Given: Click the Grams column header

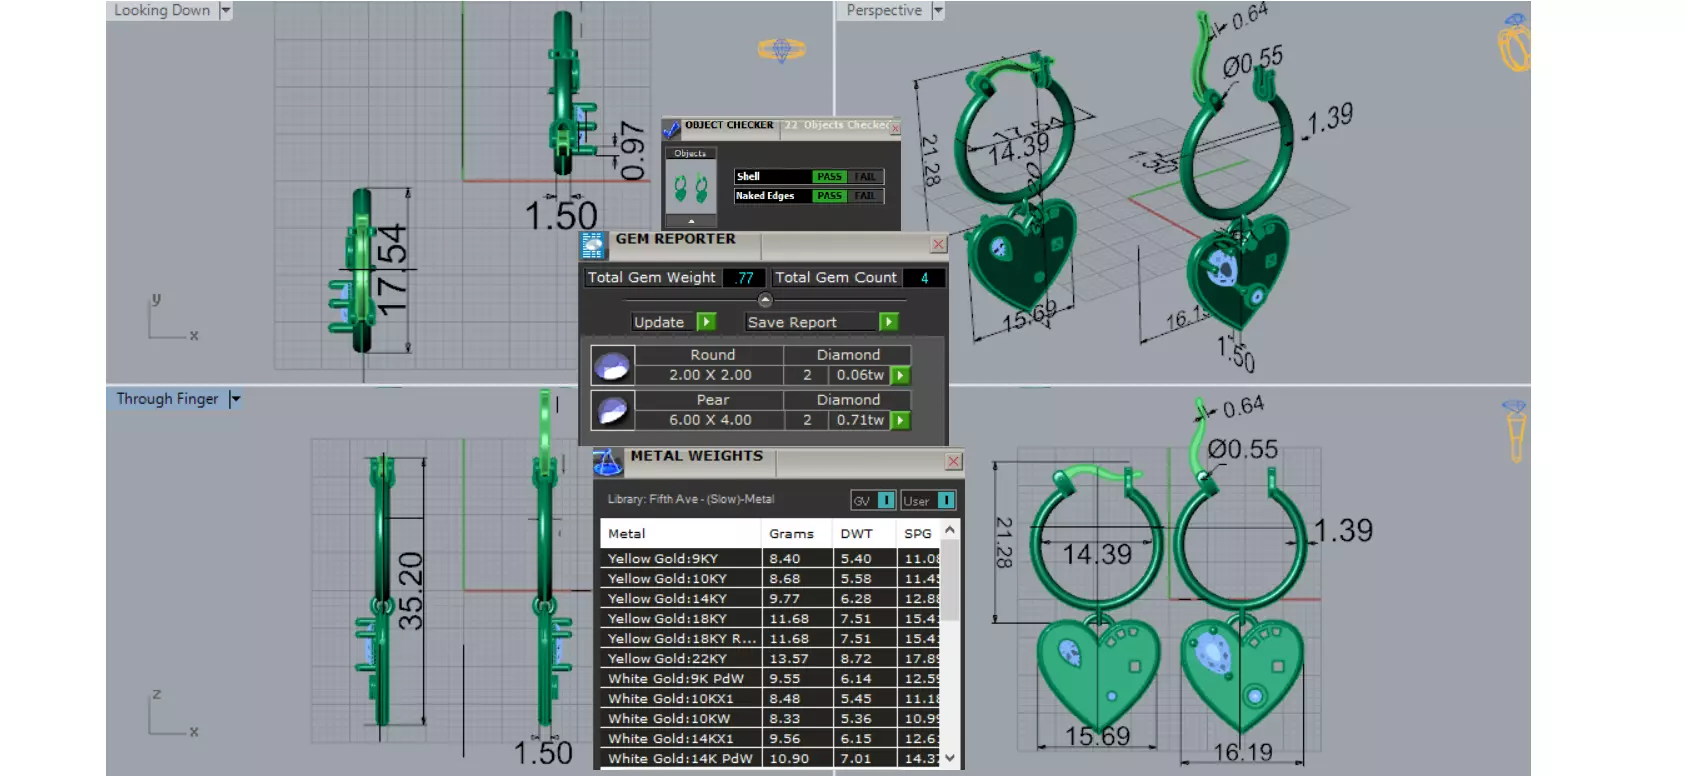Looking at the screenshot, I should click(x=797, y=534).
